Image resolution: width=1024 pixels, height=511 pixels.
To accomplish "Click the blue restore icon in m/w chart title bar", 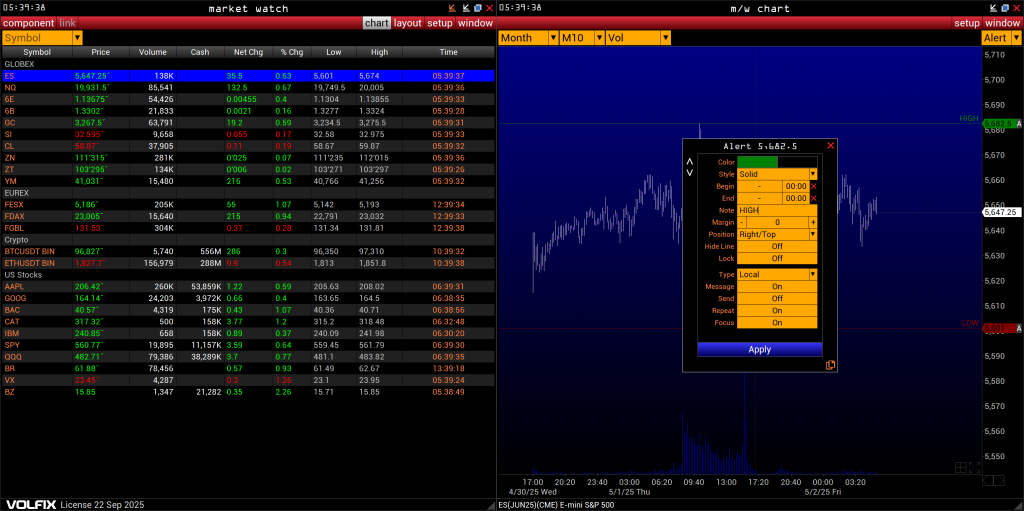I will (1004, 8).
